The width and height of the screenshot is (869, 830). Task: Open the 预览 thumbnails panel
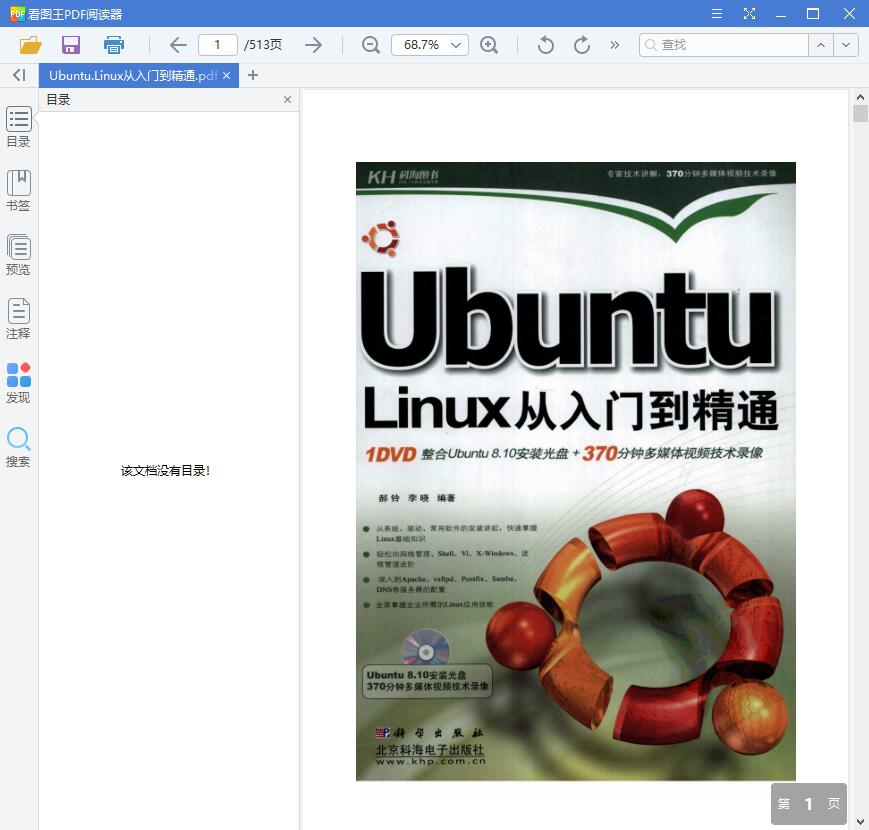pyautogui.click(x=18, y=255)
